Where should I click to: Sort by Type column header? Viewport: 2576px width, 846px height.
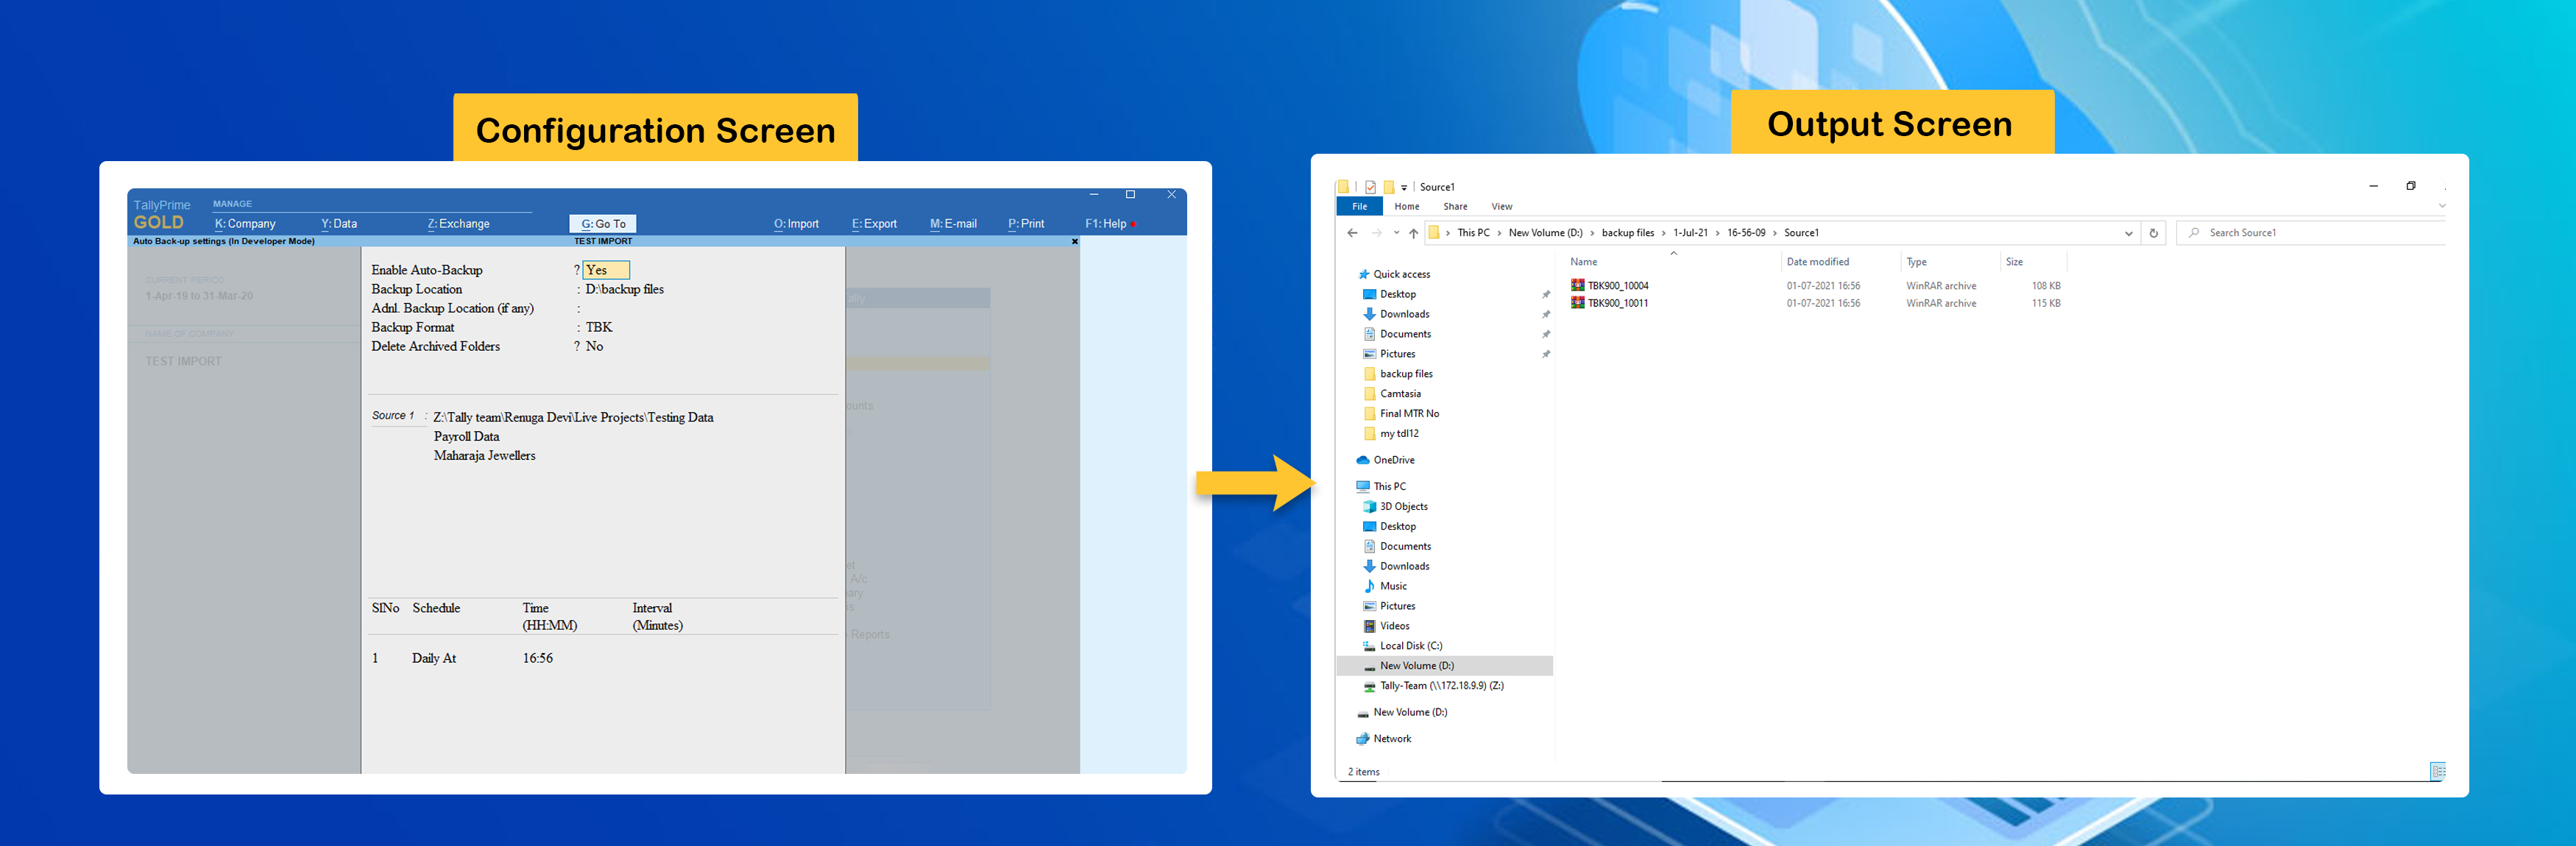pyautogui.click(x=1916, y=262)
